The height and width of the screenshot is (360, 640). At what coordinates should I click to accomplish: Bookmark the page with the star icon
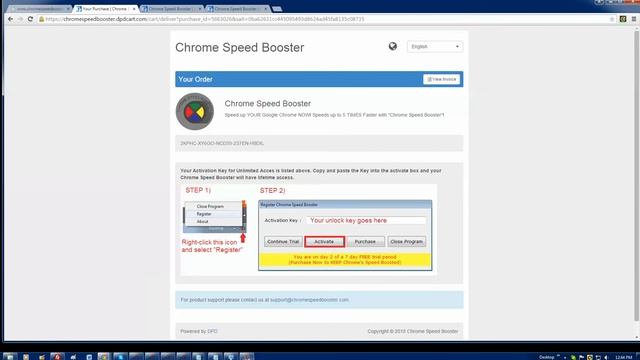coord(611,19)
